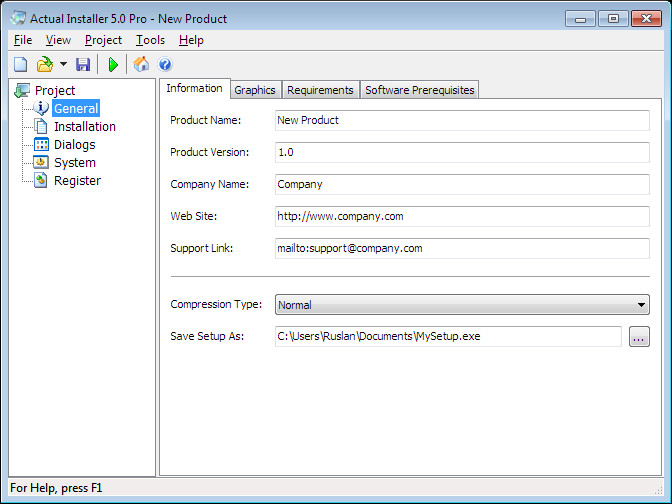Open the Register section in tree
This screenshot has width=672, height=504.
(77, 180)
